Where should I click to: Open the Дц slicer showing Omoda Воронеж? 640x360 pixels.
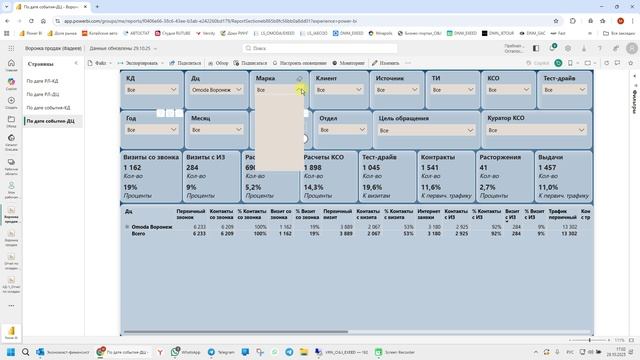(x=216, y=90)
